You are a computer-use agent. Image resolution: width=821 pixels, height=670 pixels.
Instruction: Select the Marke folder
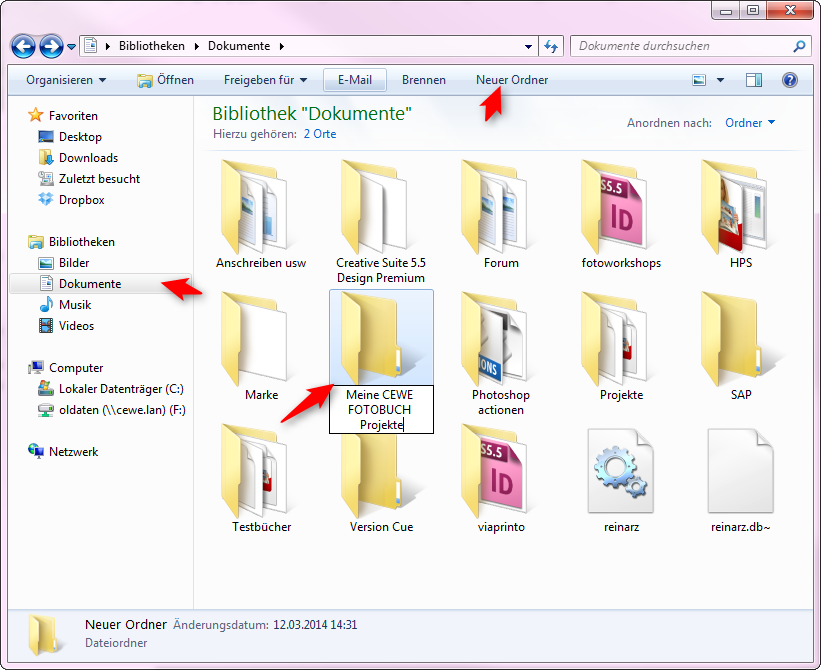[x=261, y=347]
